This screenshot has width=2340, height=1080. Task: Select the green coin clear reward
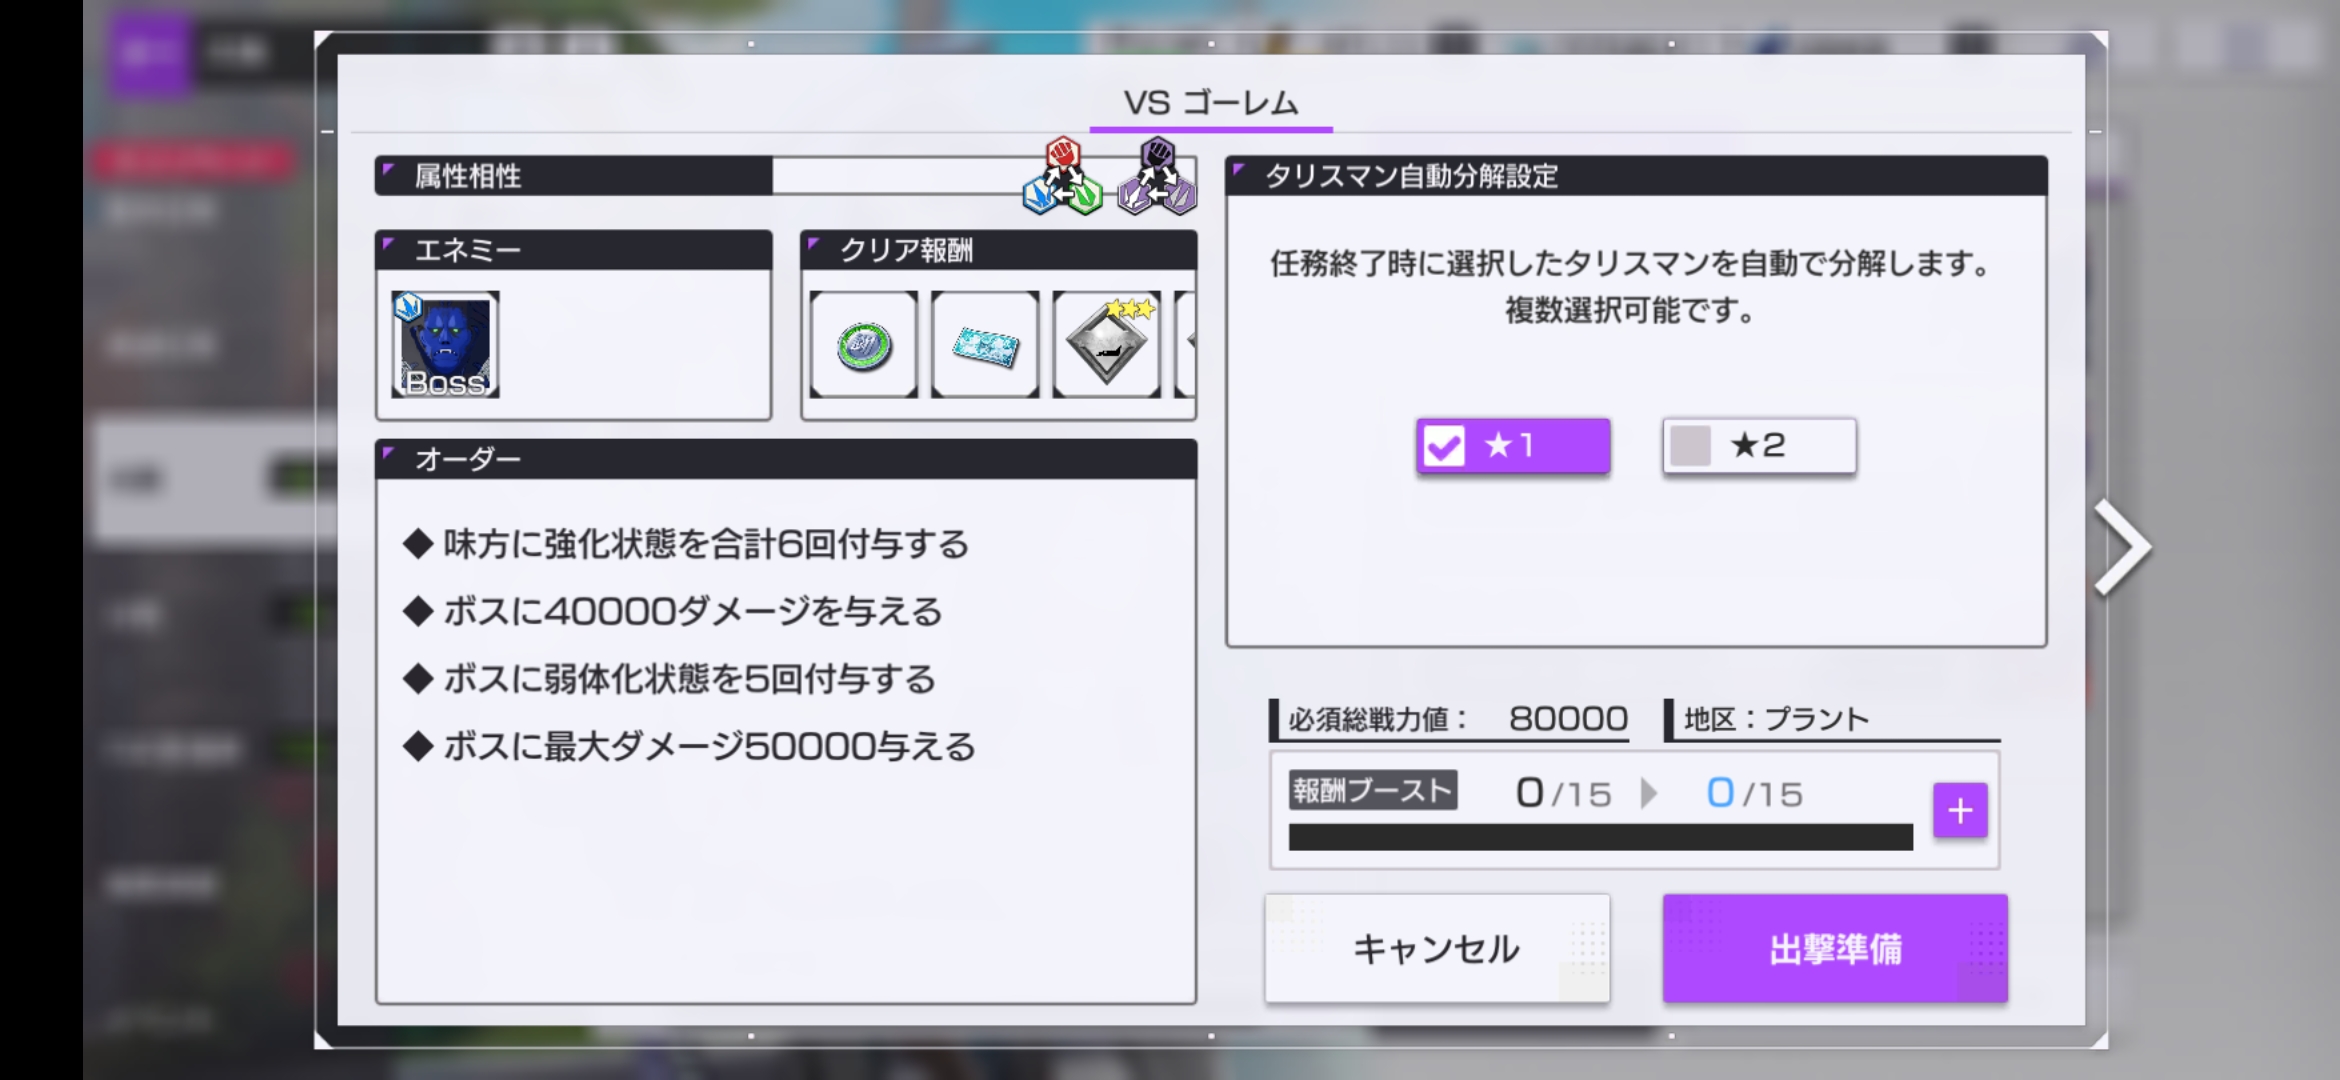pos(864,345)
